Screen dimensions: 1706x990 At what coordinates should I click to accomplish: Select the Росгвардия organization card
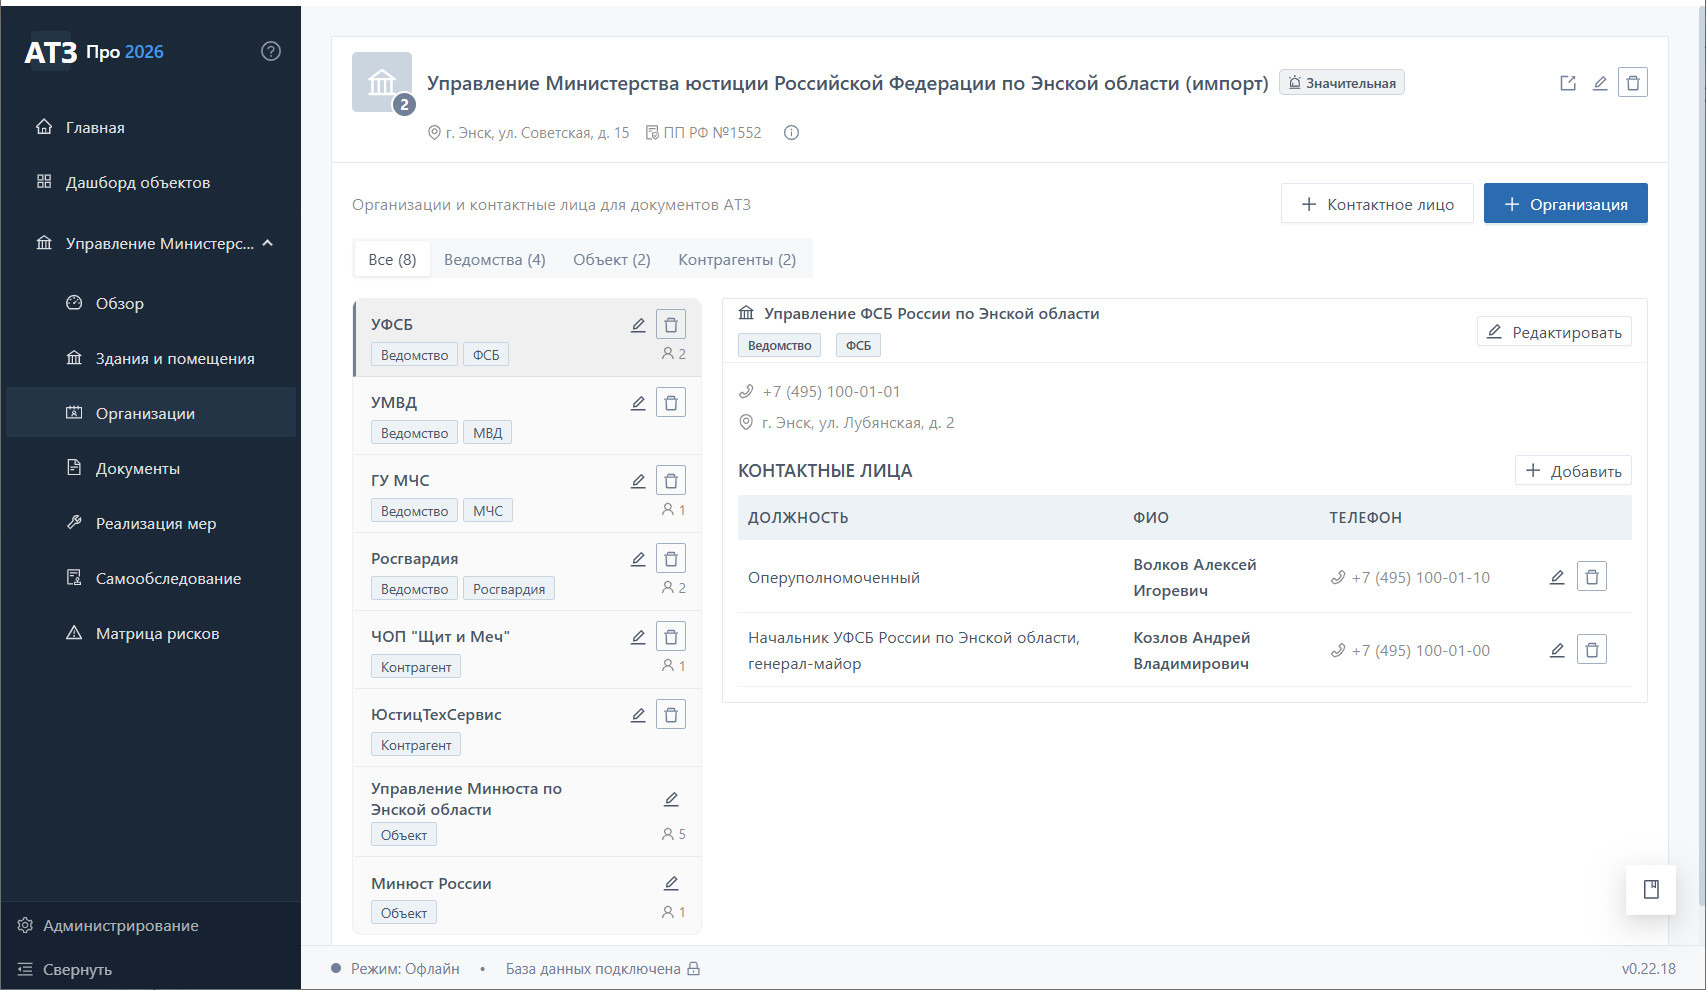pos(527,572)
